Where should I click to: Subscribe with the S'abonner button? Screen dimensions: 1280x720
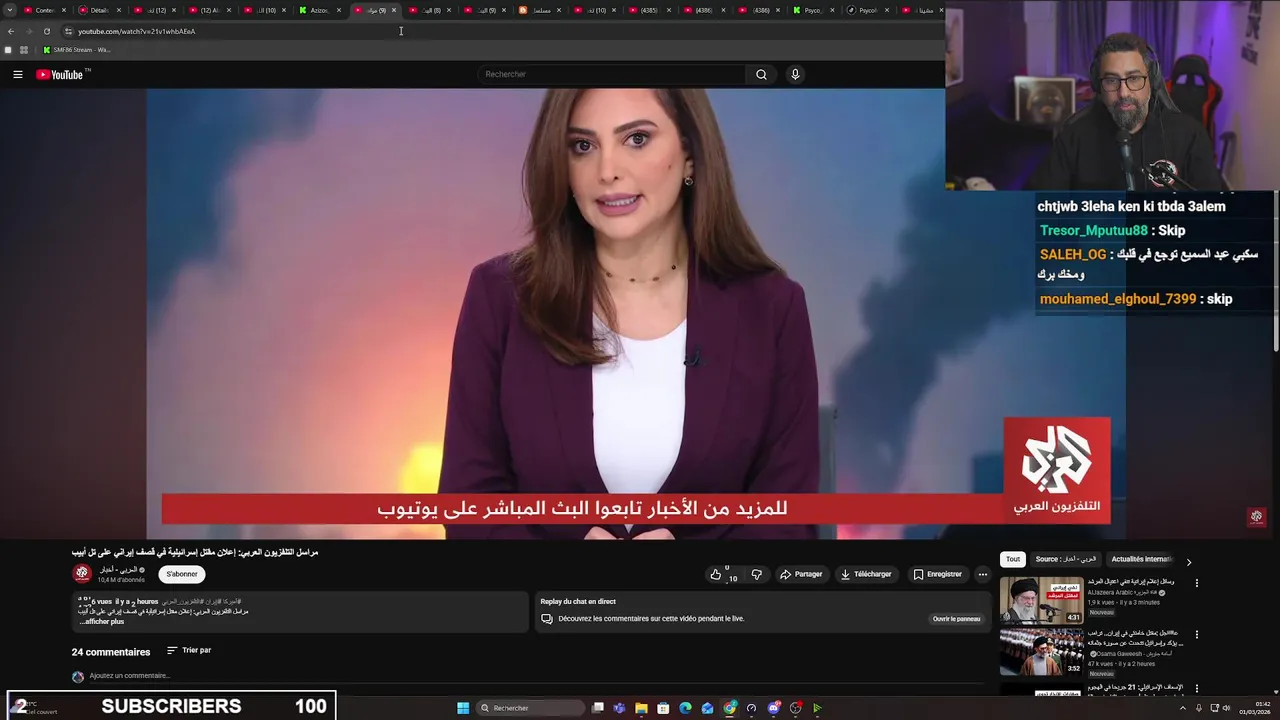coord(182,574)
